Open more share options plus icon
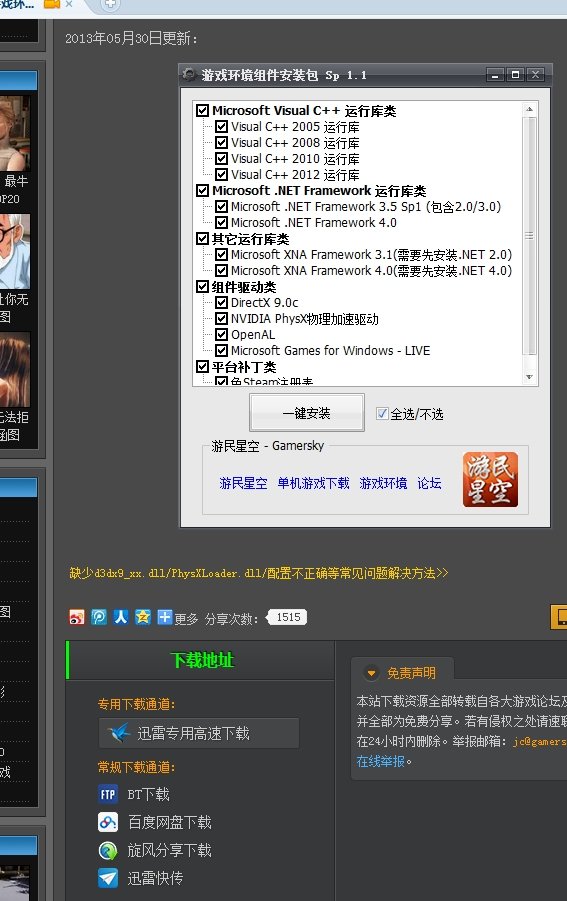567x901 pixels. pyautogui.click(x=164, y=617)
